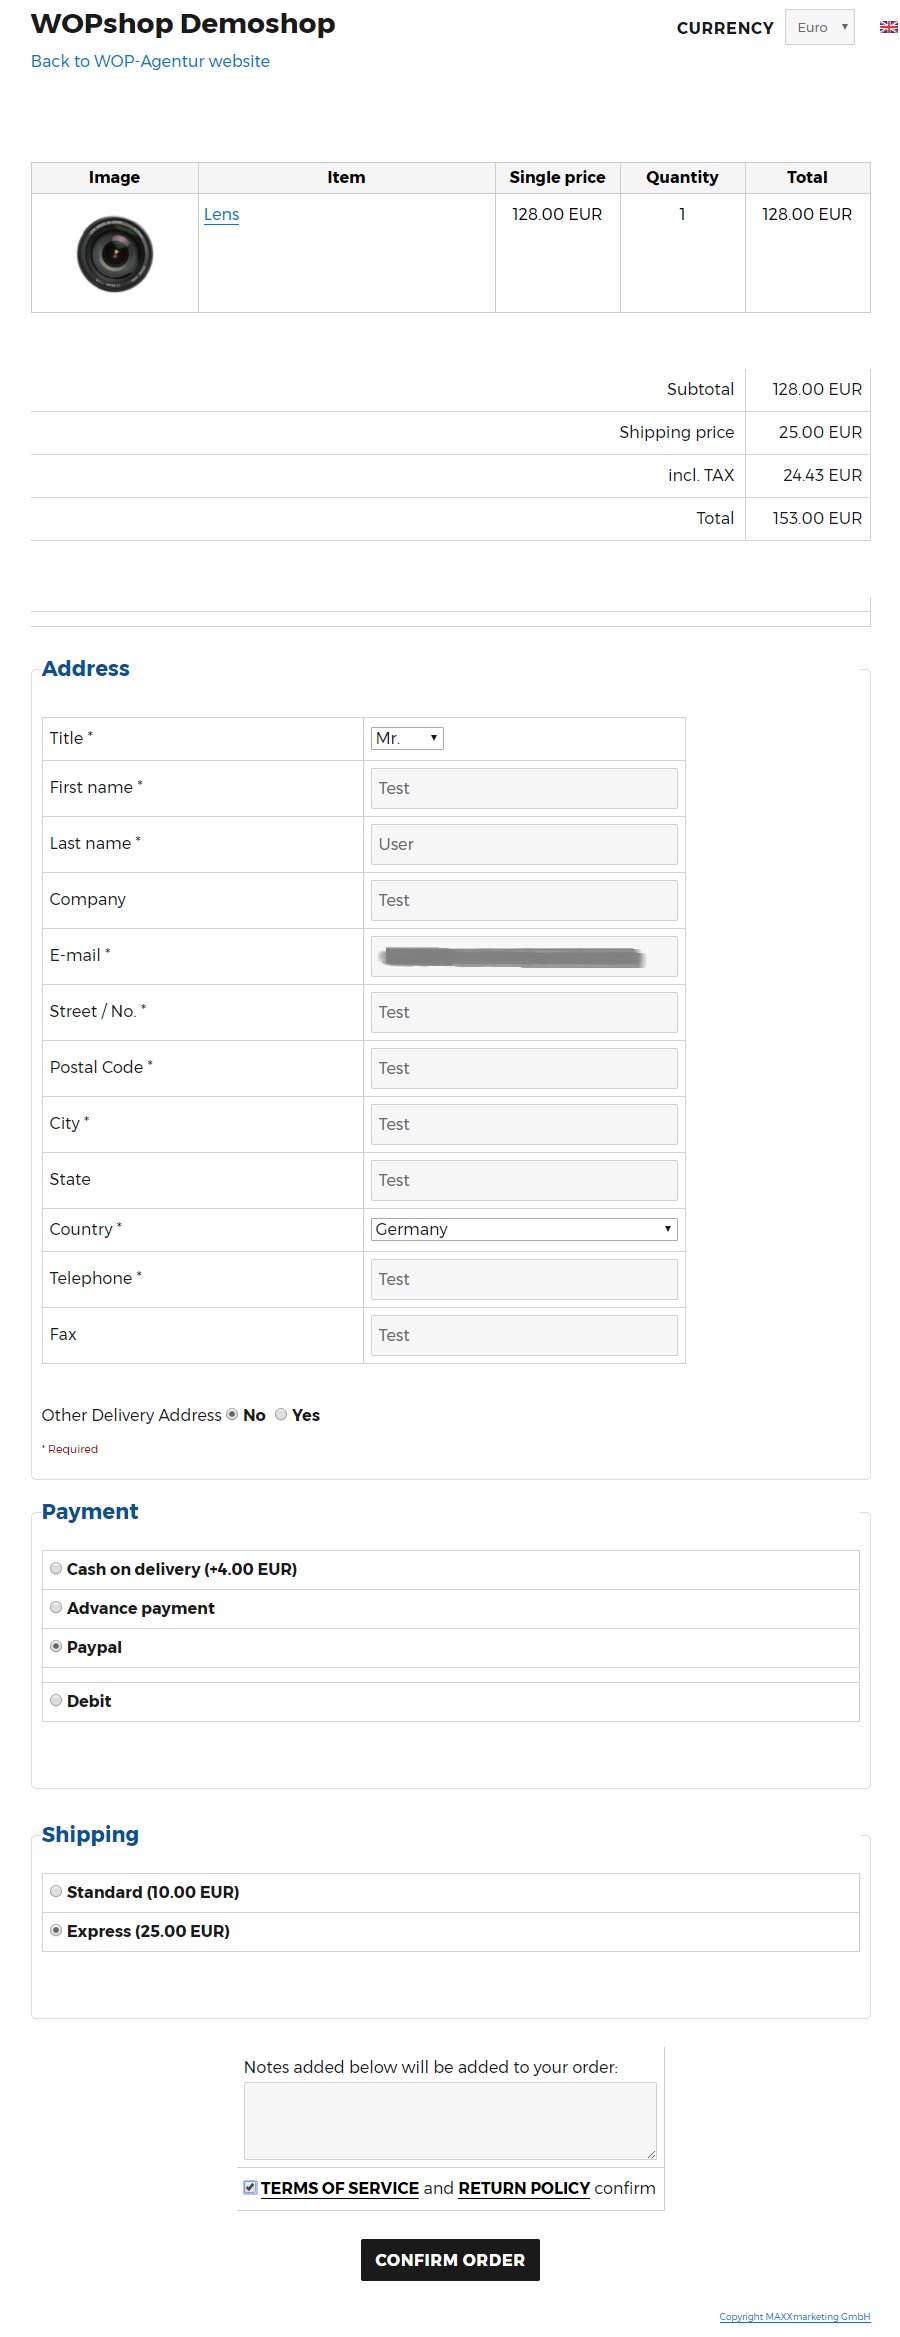900x2337 pixels.
Task: Select Debit payment method
Action: 56,1700
